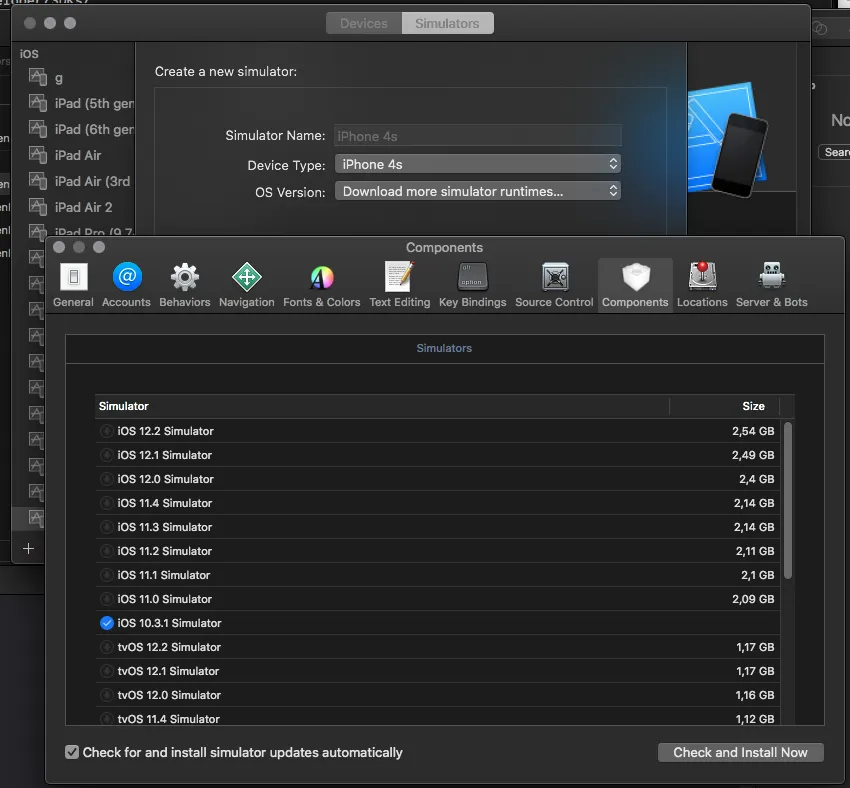Open the Locations preferences pane
The height and width of the screenshot is (788, 850).
pos(702,285)
